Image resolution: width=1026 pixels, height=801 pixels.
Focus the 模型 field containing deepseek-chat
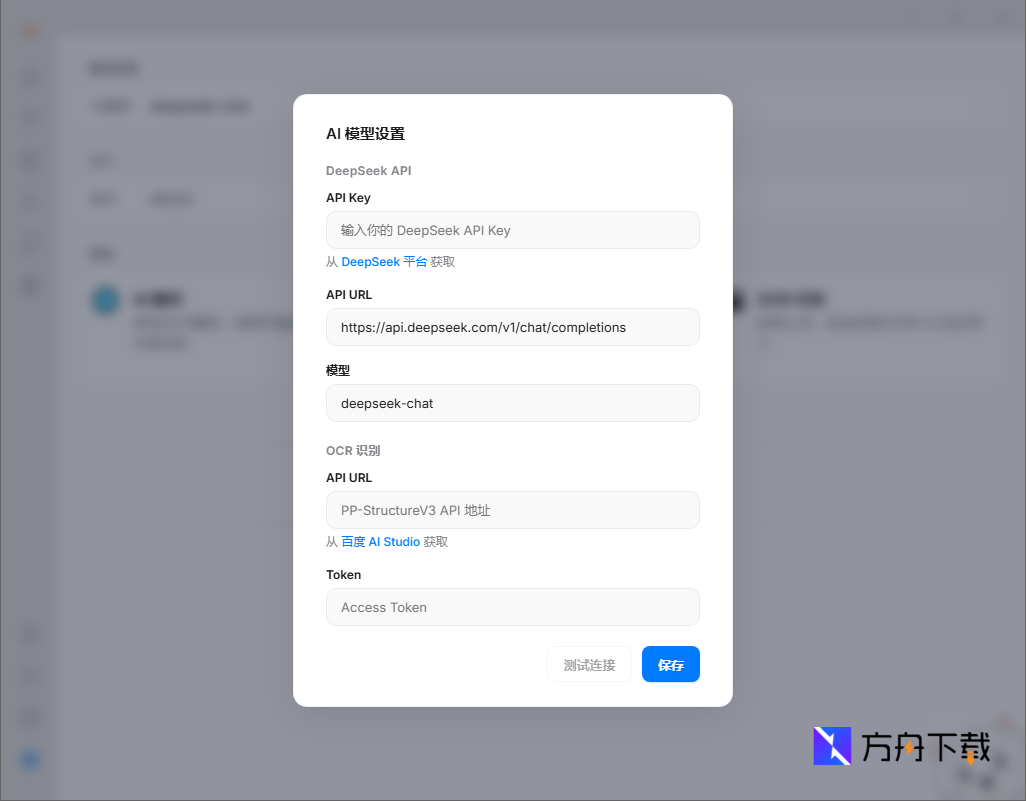pos(512,403)
